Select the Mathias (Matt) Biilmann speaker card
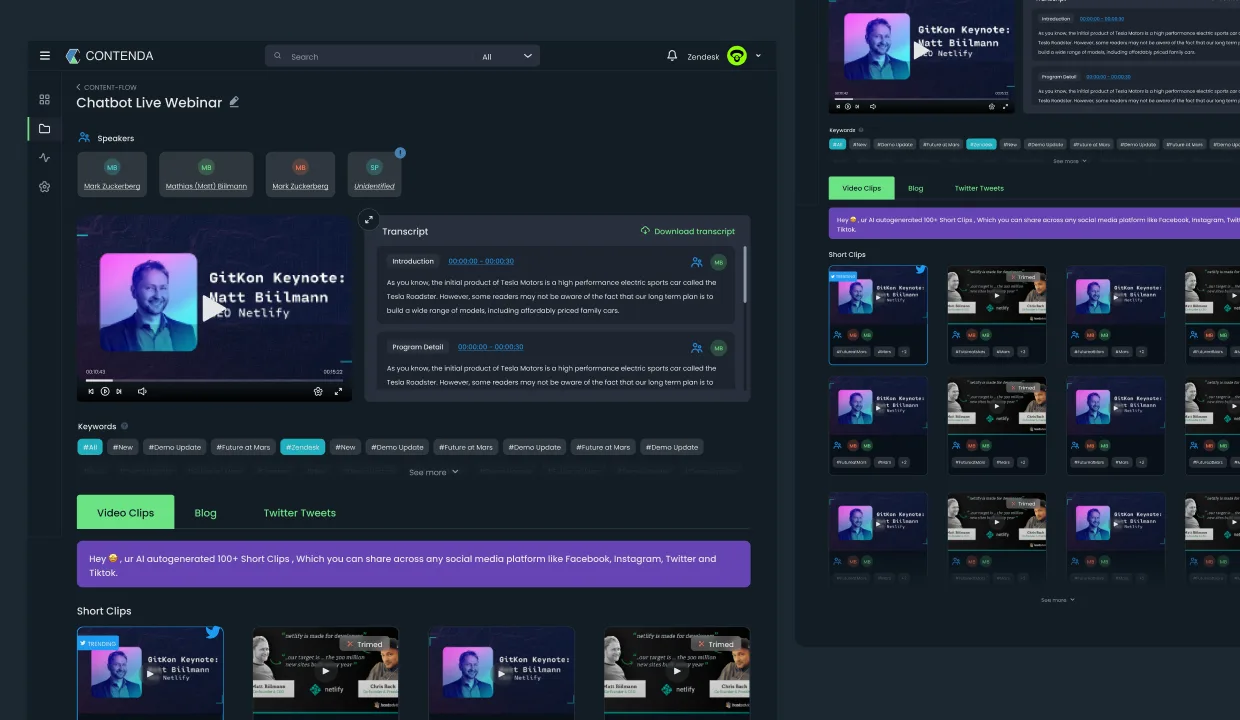1240x720 pixels. click(206, 174)
